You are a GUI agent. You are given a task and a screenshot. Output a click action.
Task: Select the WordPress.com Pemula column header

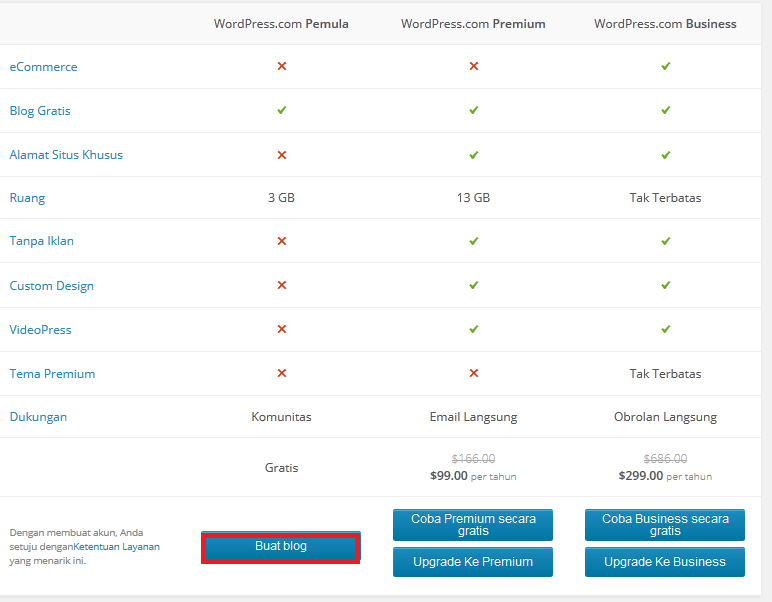[x=281, y=24]
